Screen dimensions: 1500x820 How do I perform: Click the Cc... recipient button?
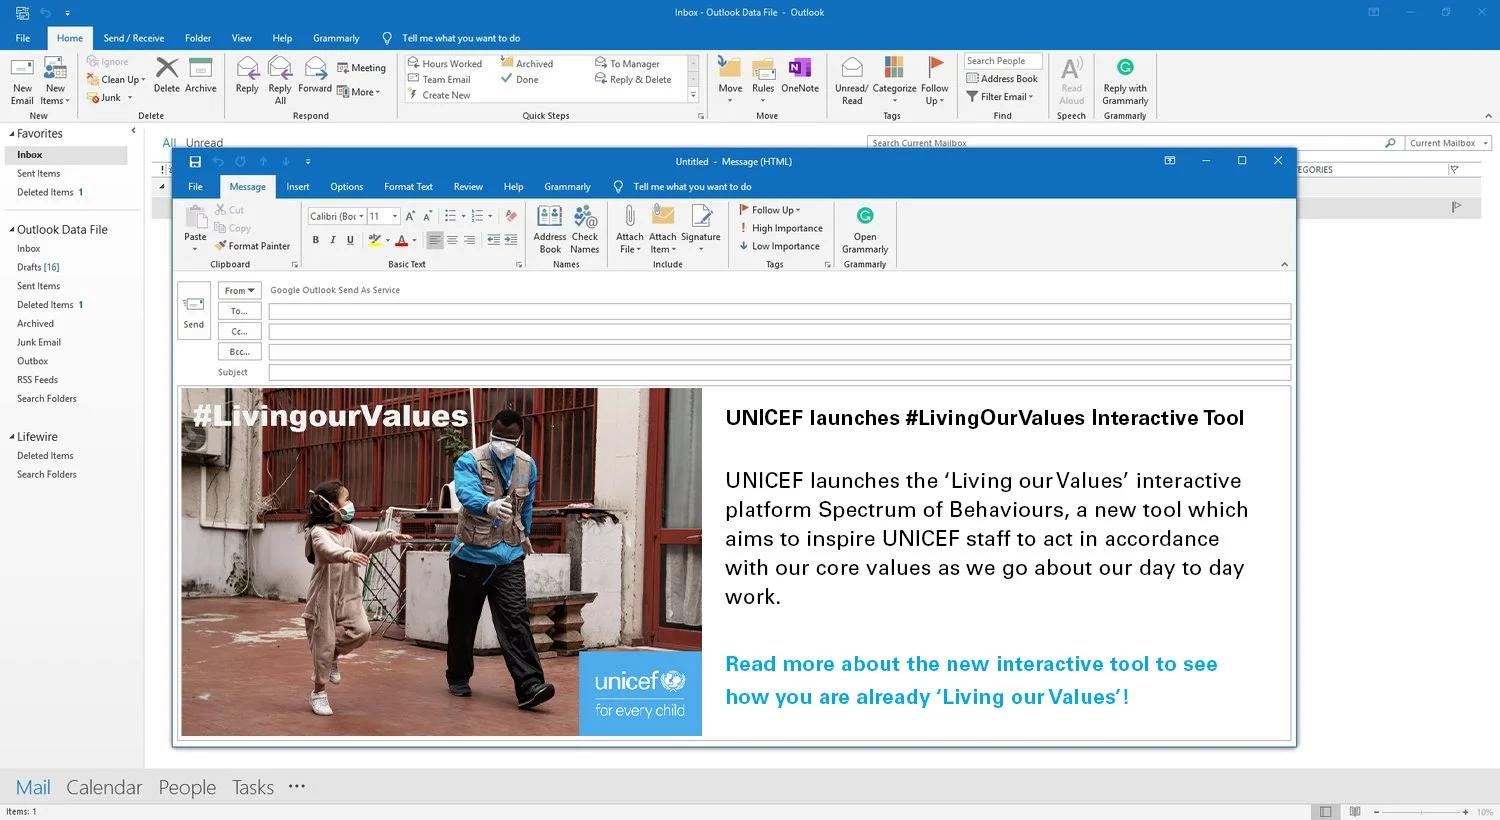pos(240,331)
